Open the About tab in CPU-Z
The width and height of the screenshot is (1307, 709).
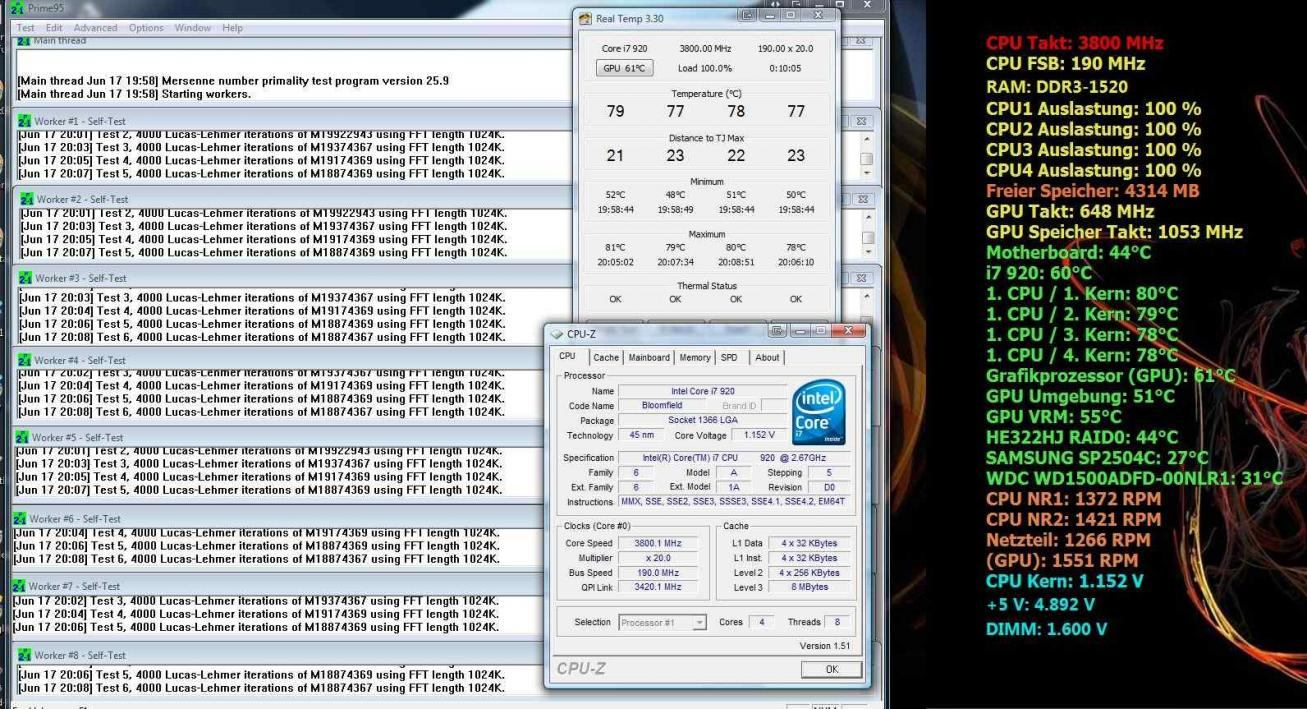click(x=767, y=358)
